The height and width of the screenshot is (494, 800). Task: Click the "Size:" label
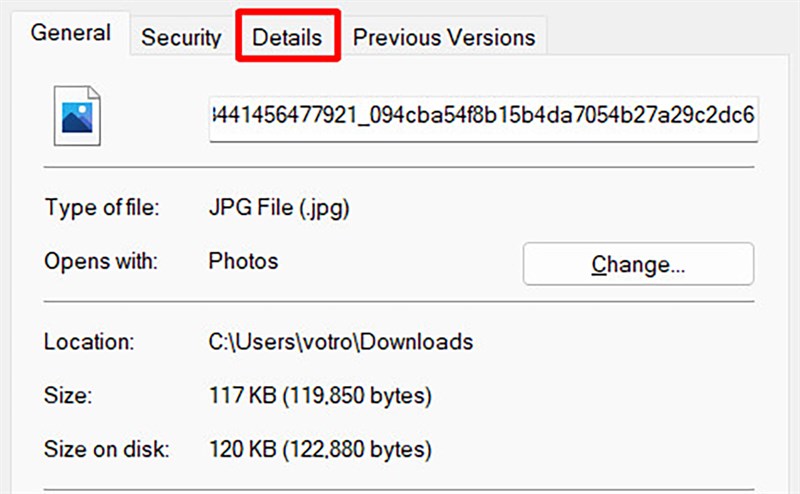coord(69,397)
